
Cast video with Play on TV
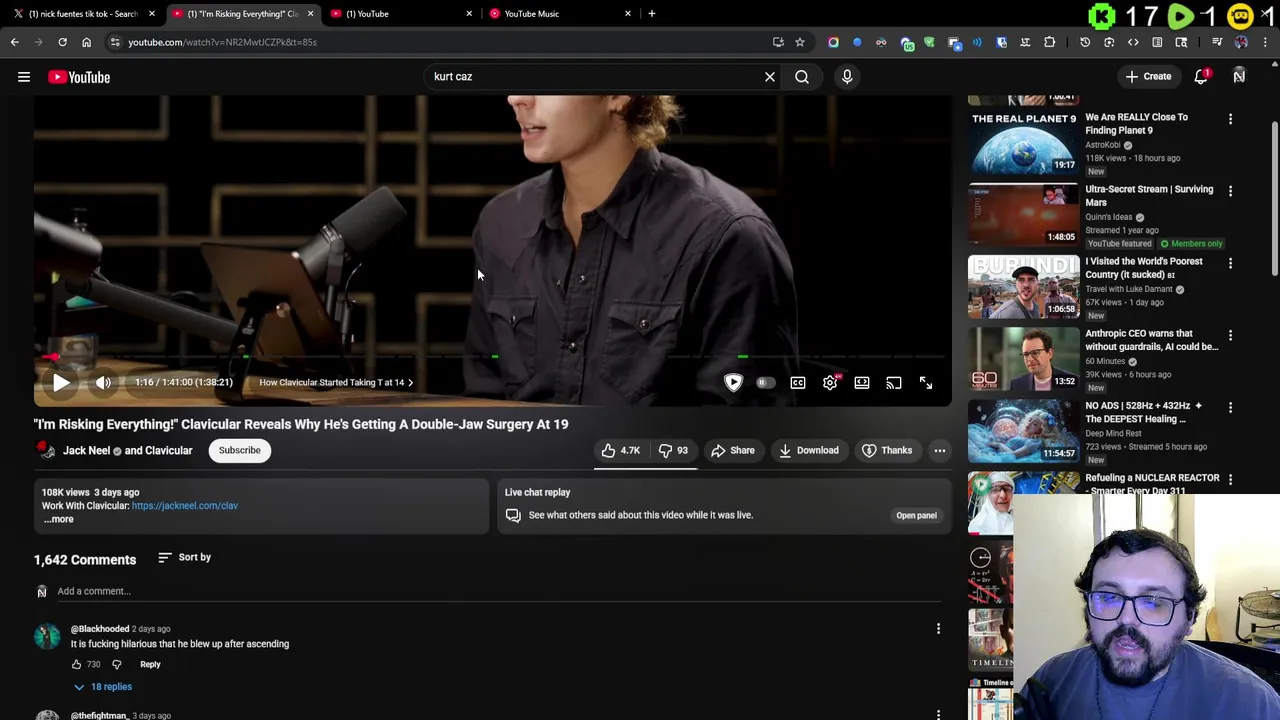(x=894, y=382)
